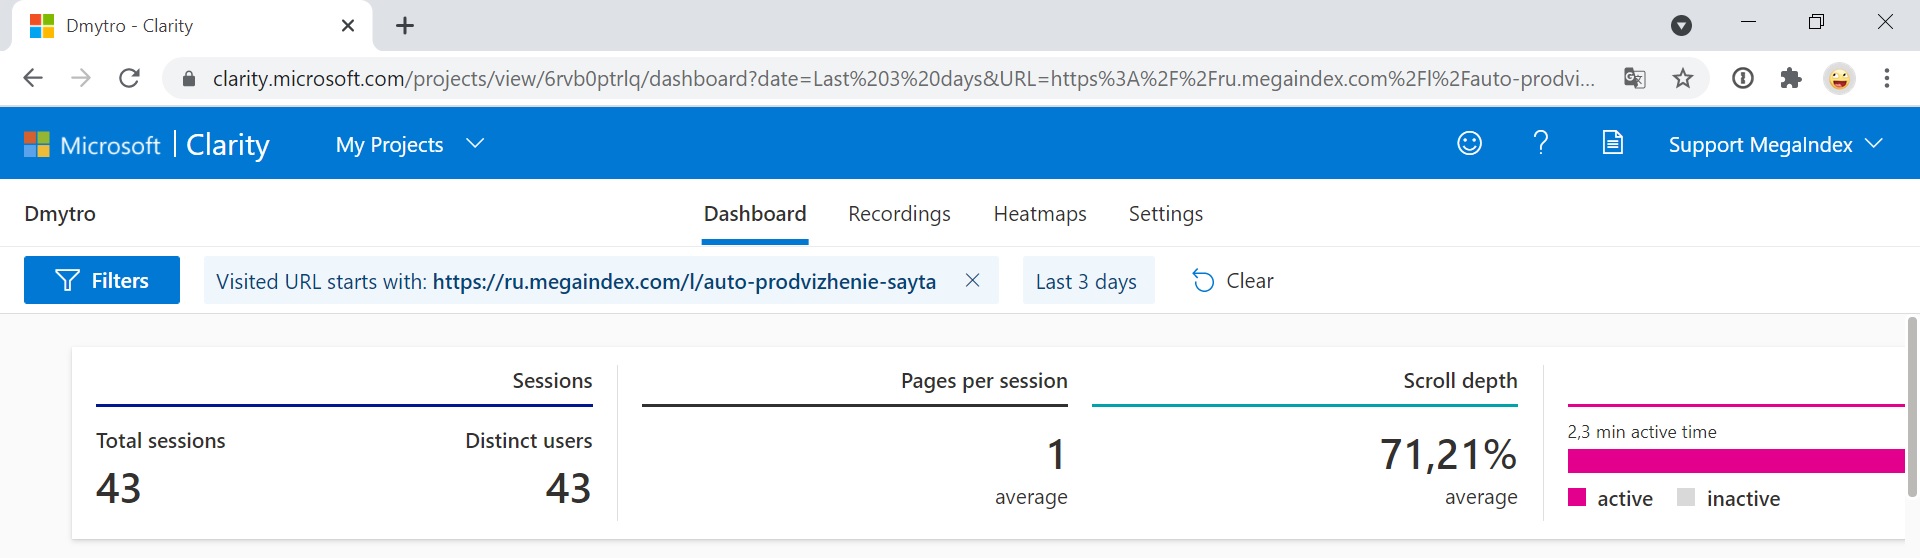Go back with browser back arrow
Screen dimensions: 1920x558
point(33,78)
